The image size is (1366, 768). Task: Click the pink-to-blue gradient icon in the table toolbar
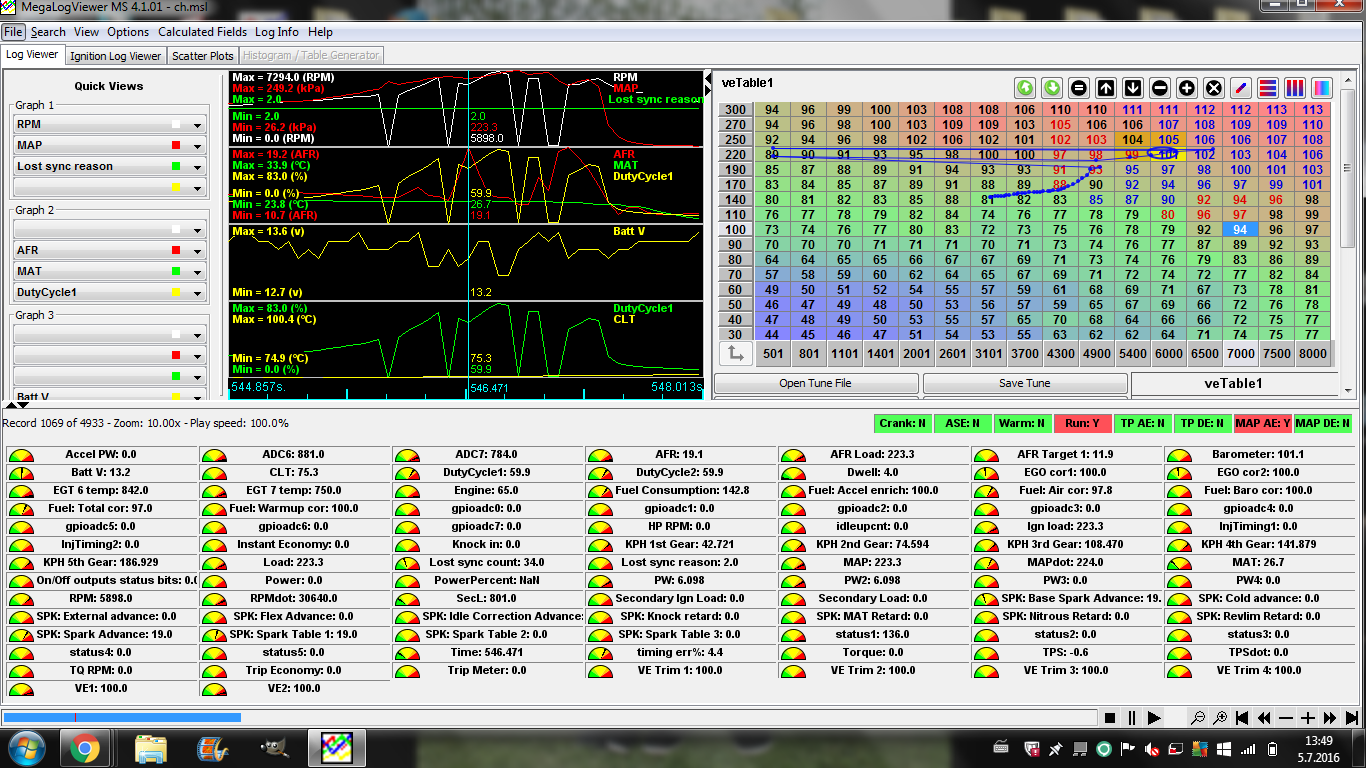tap(1322, 87)
